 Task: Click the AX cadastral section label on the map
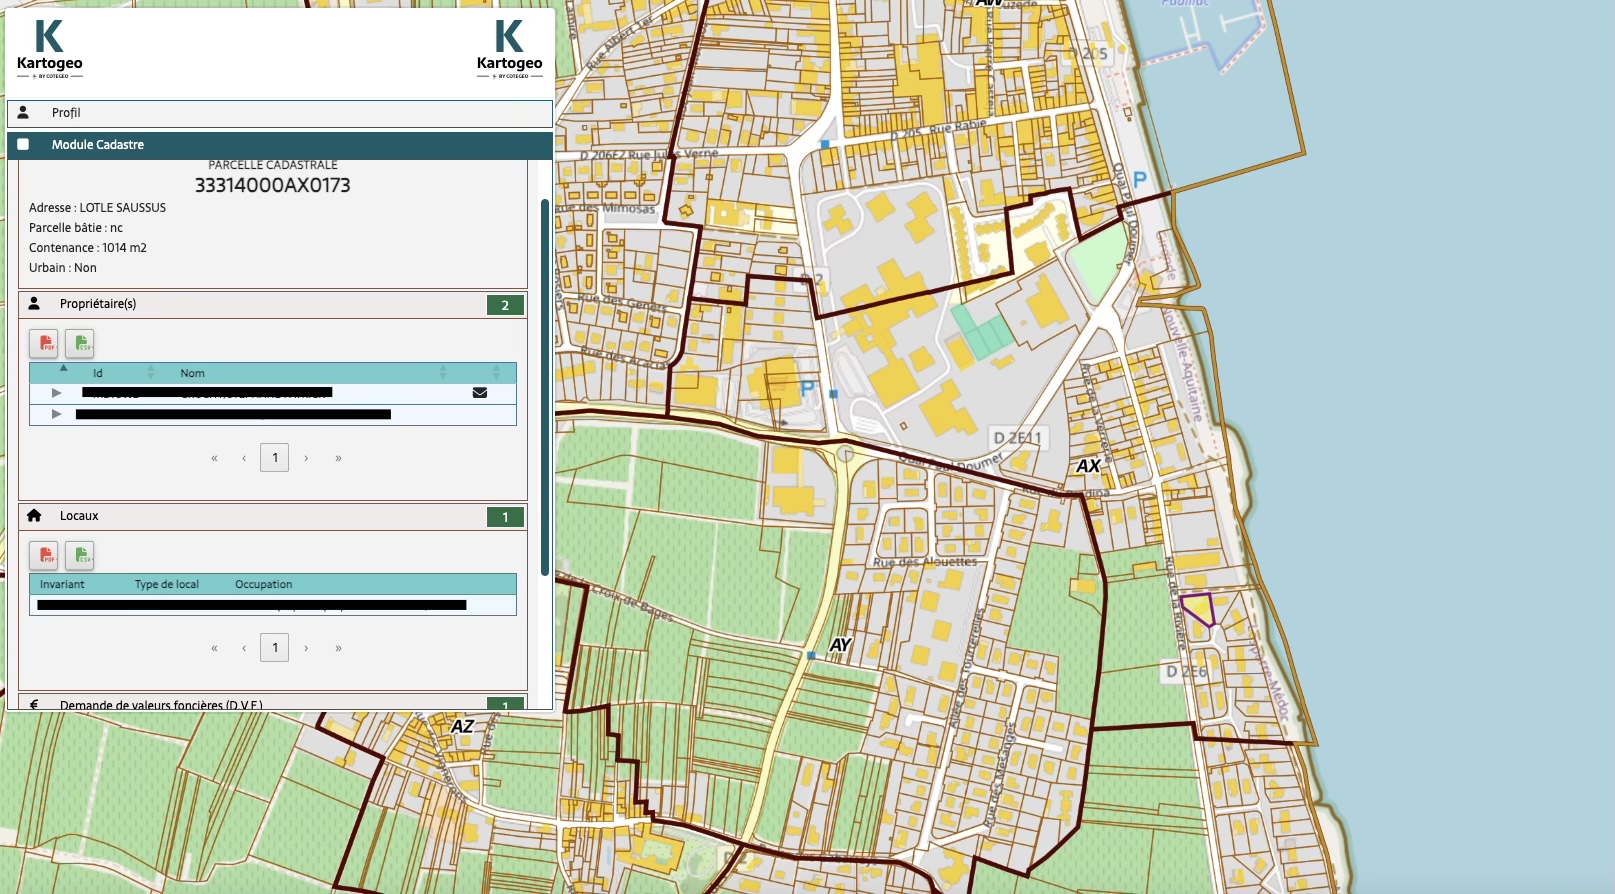1088,465
